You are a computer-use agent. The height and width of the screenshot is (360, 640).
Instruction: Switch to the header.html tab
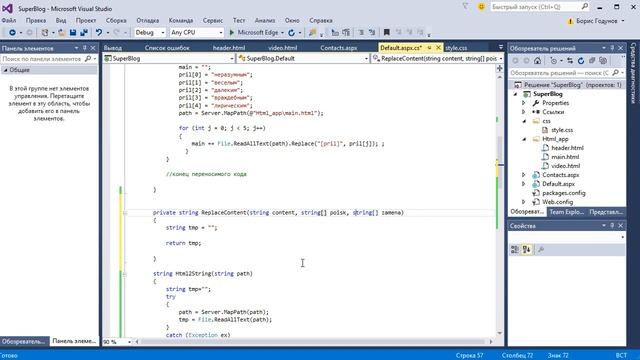(x=229, y=48)
